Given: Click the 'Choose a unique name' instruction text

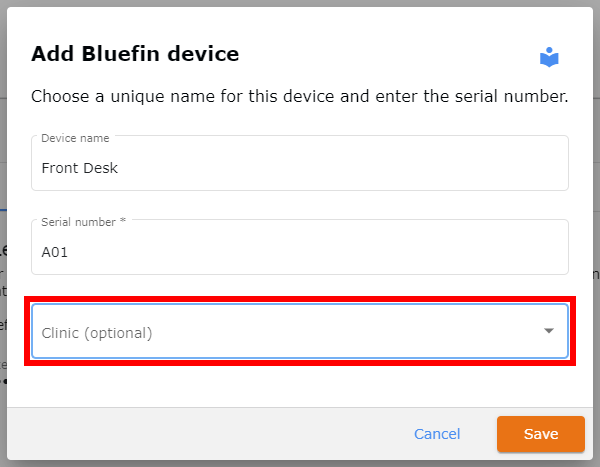Looking at the screenshot, I should (300, 96).
